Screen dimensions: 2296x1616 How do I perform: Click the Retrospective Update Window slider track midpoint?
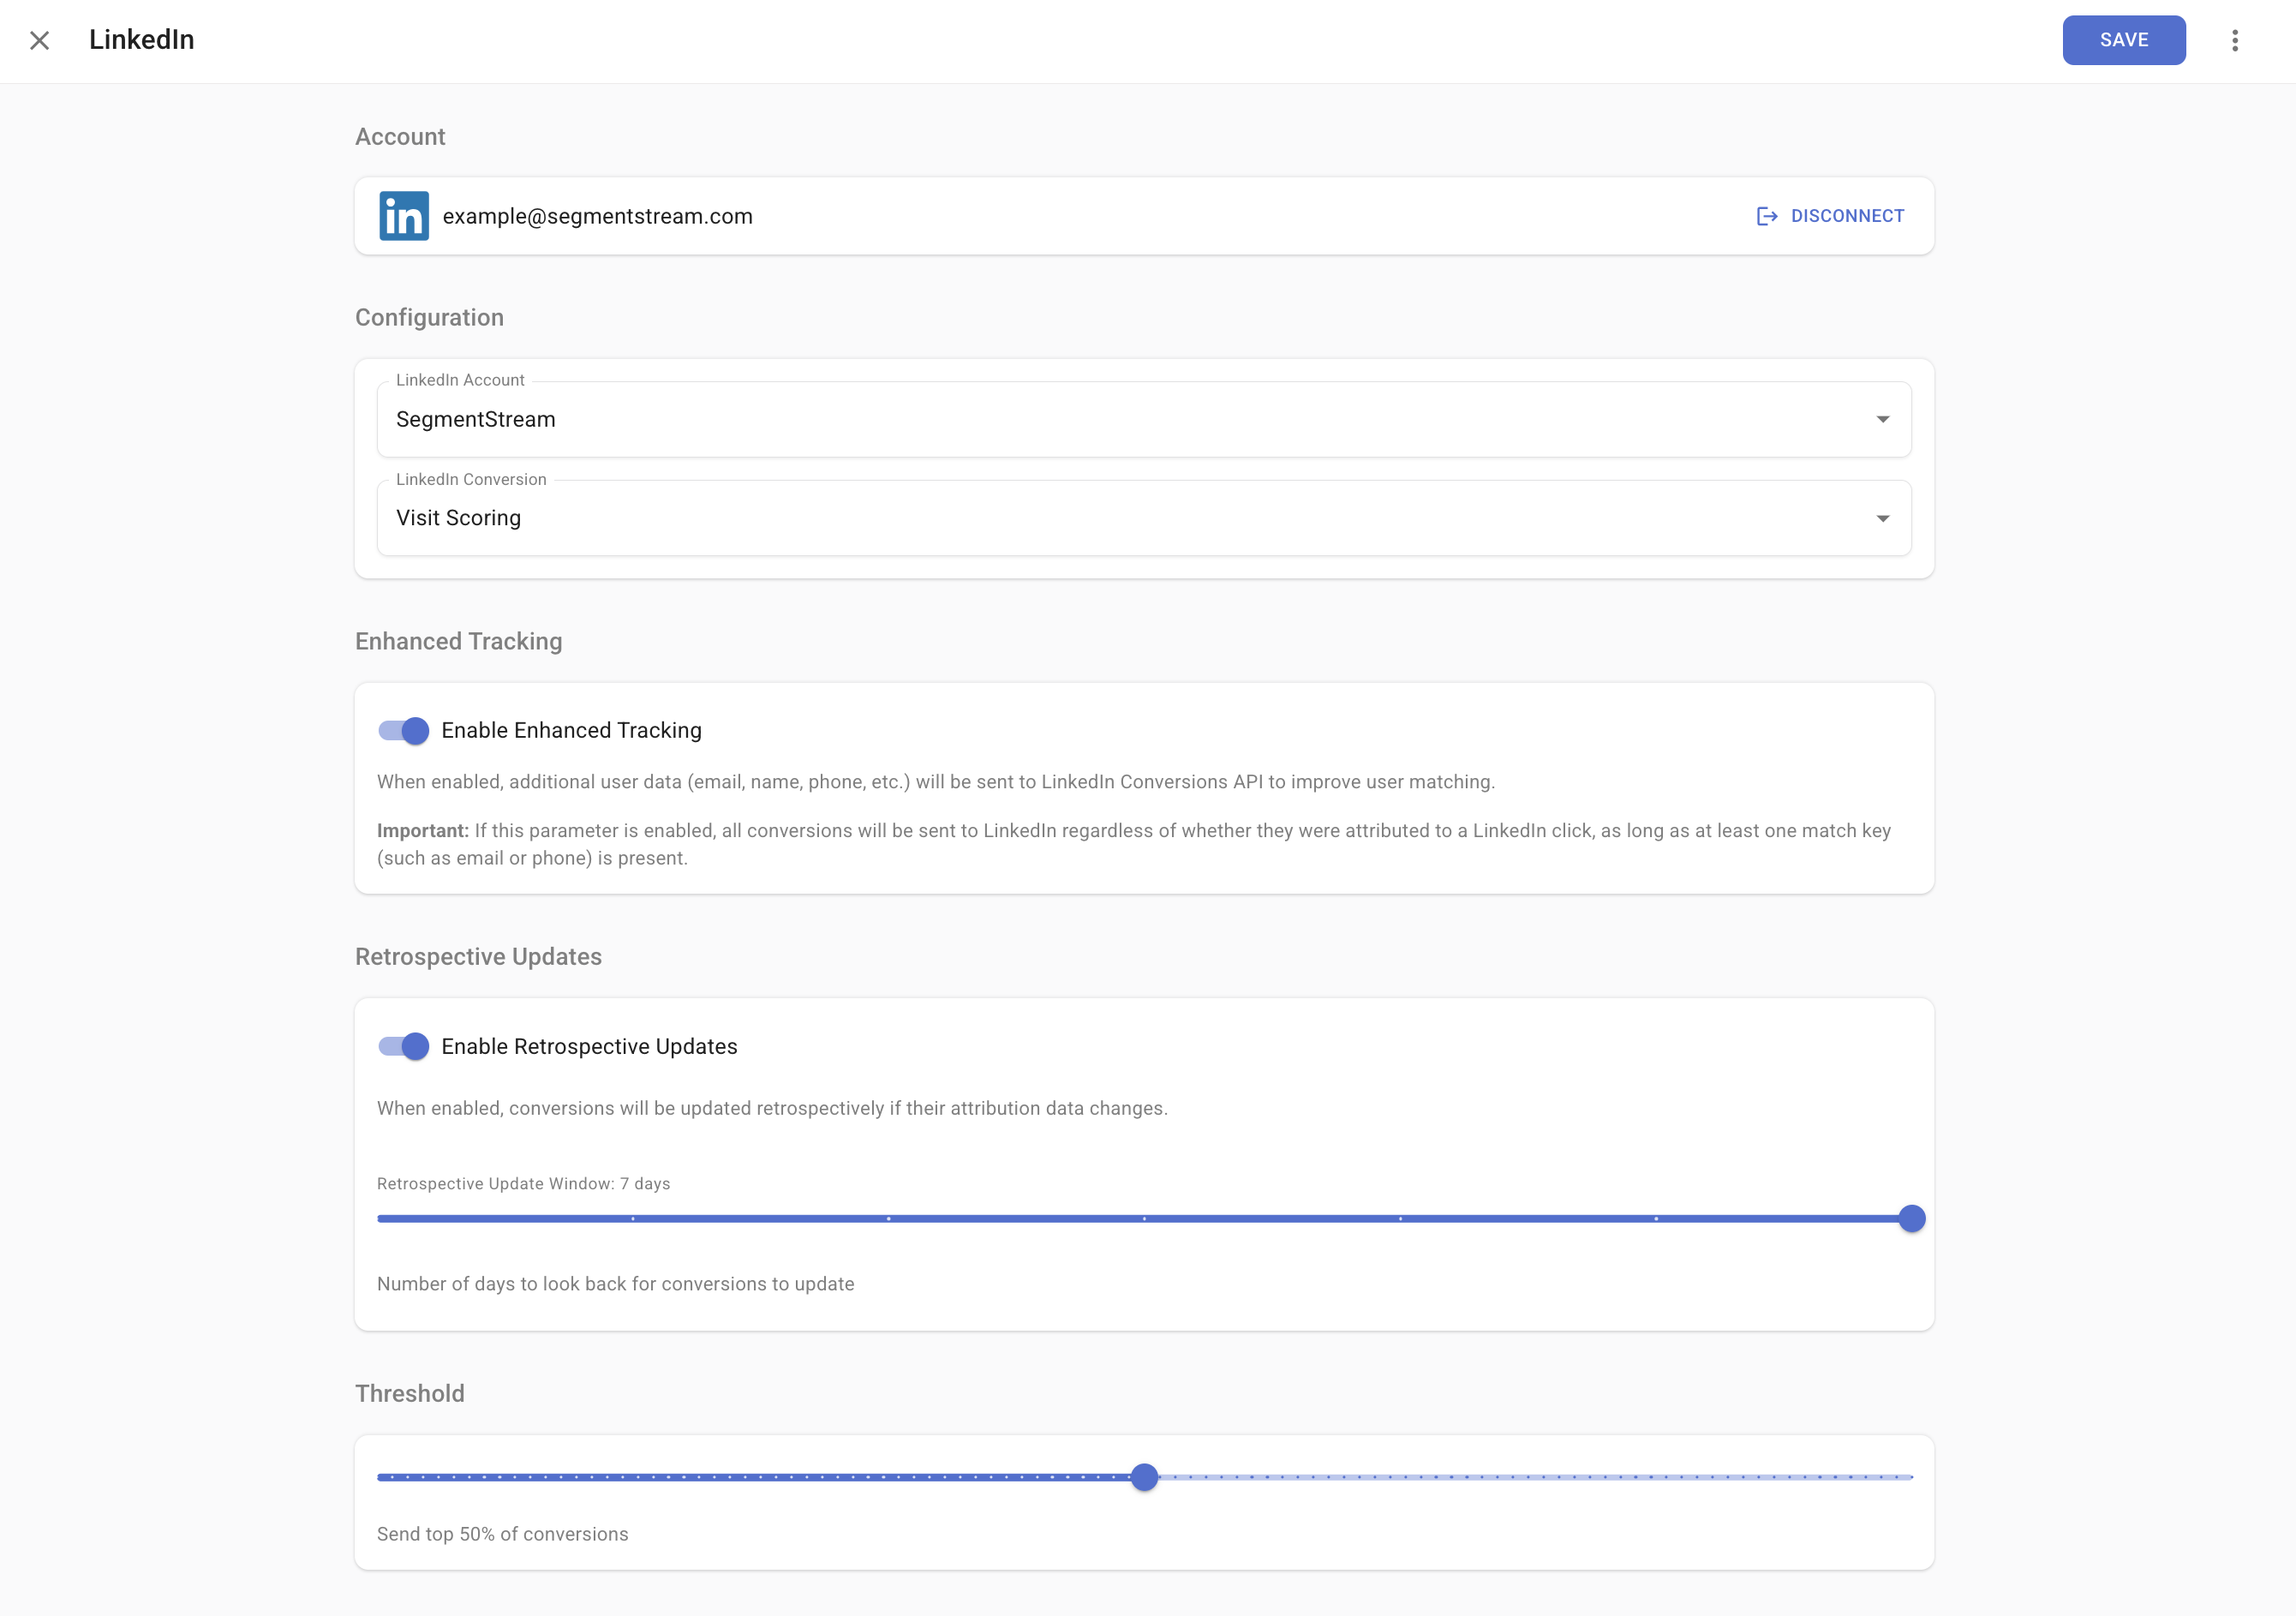point(1144,1219)
